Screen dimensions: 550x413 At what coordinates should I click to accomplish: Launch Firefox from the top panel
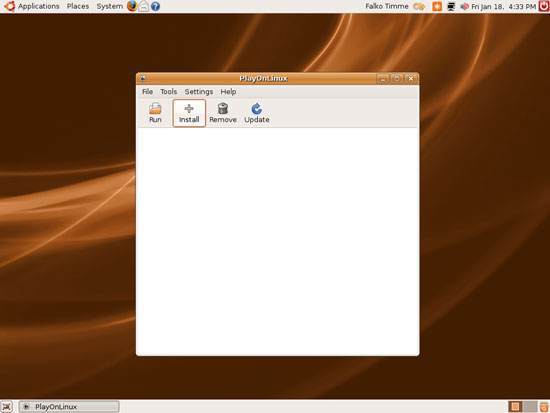[132, 6]
